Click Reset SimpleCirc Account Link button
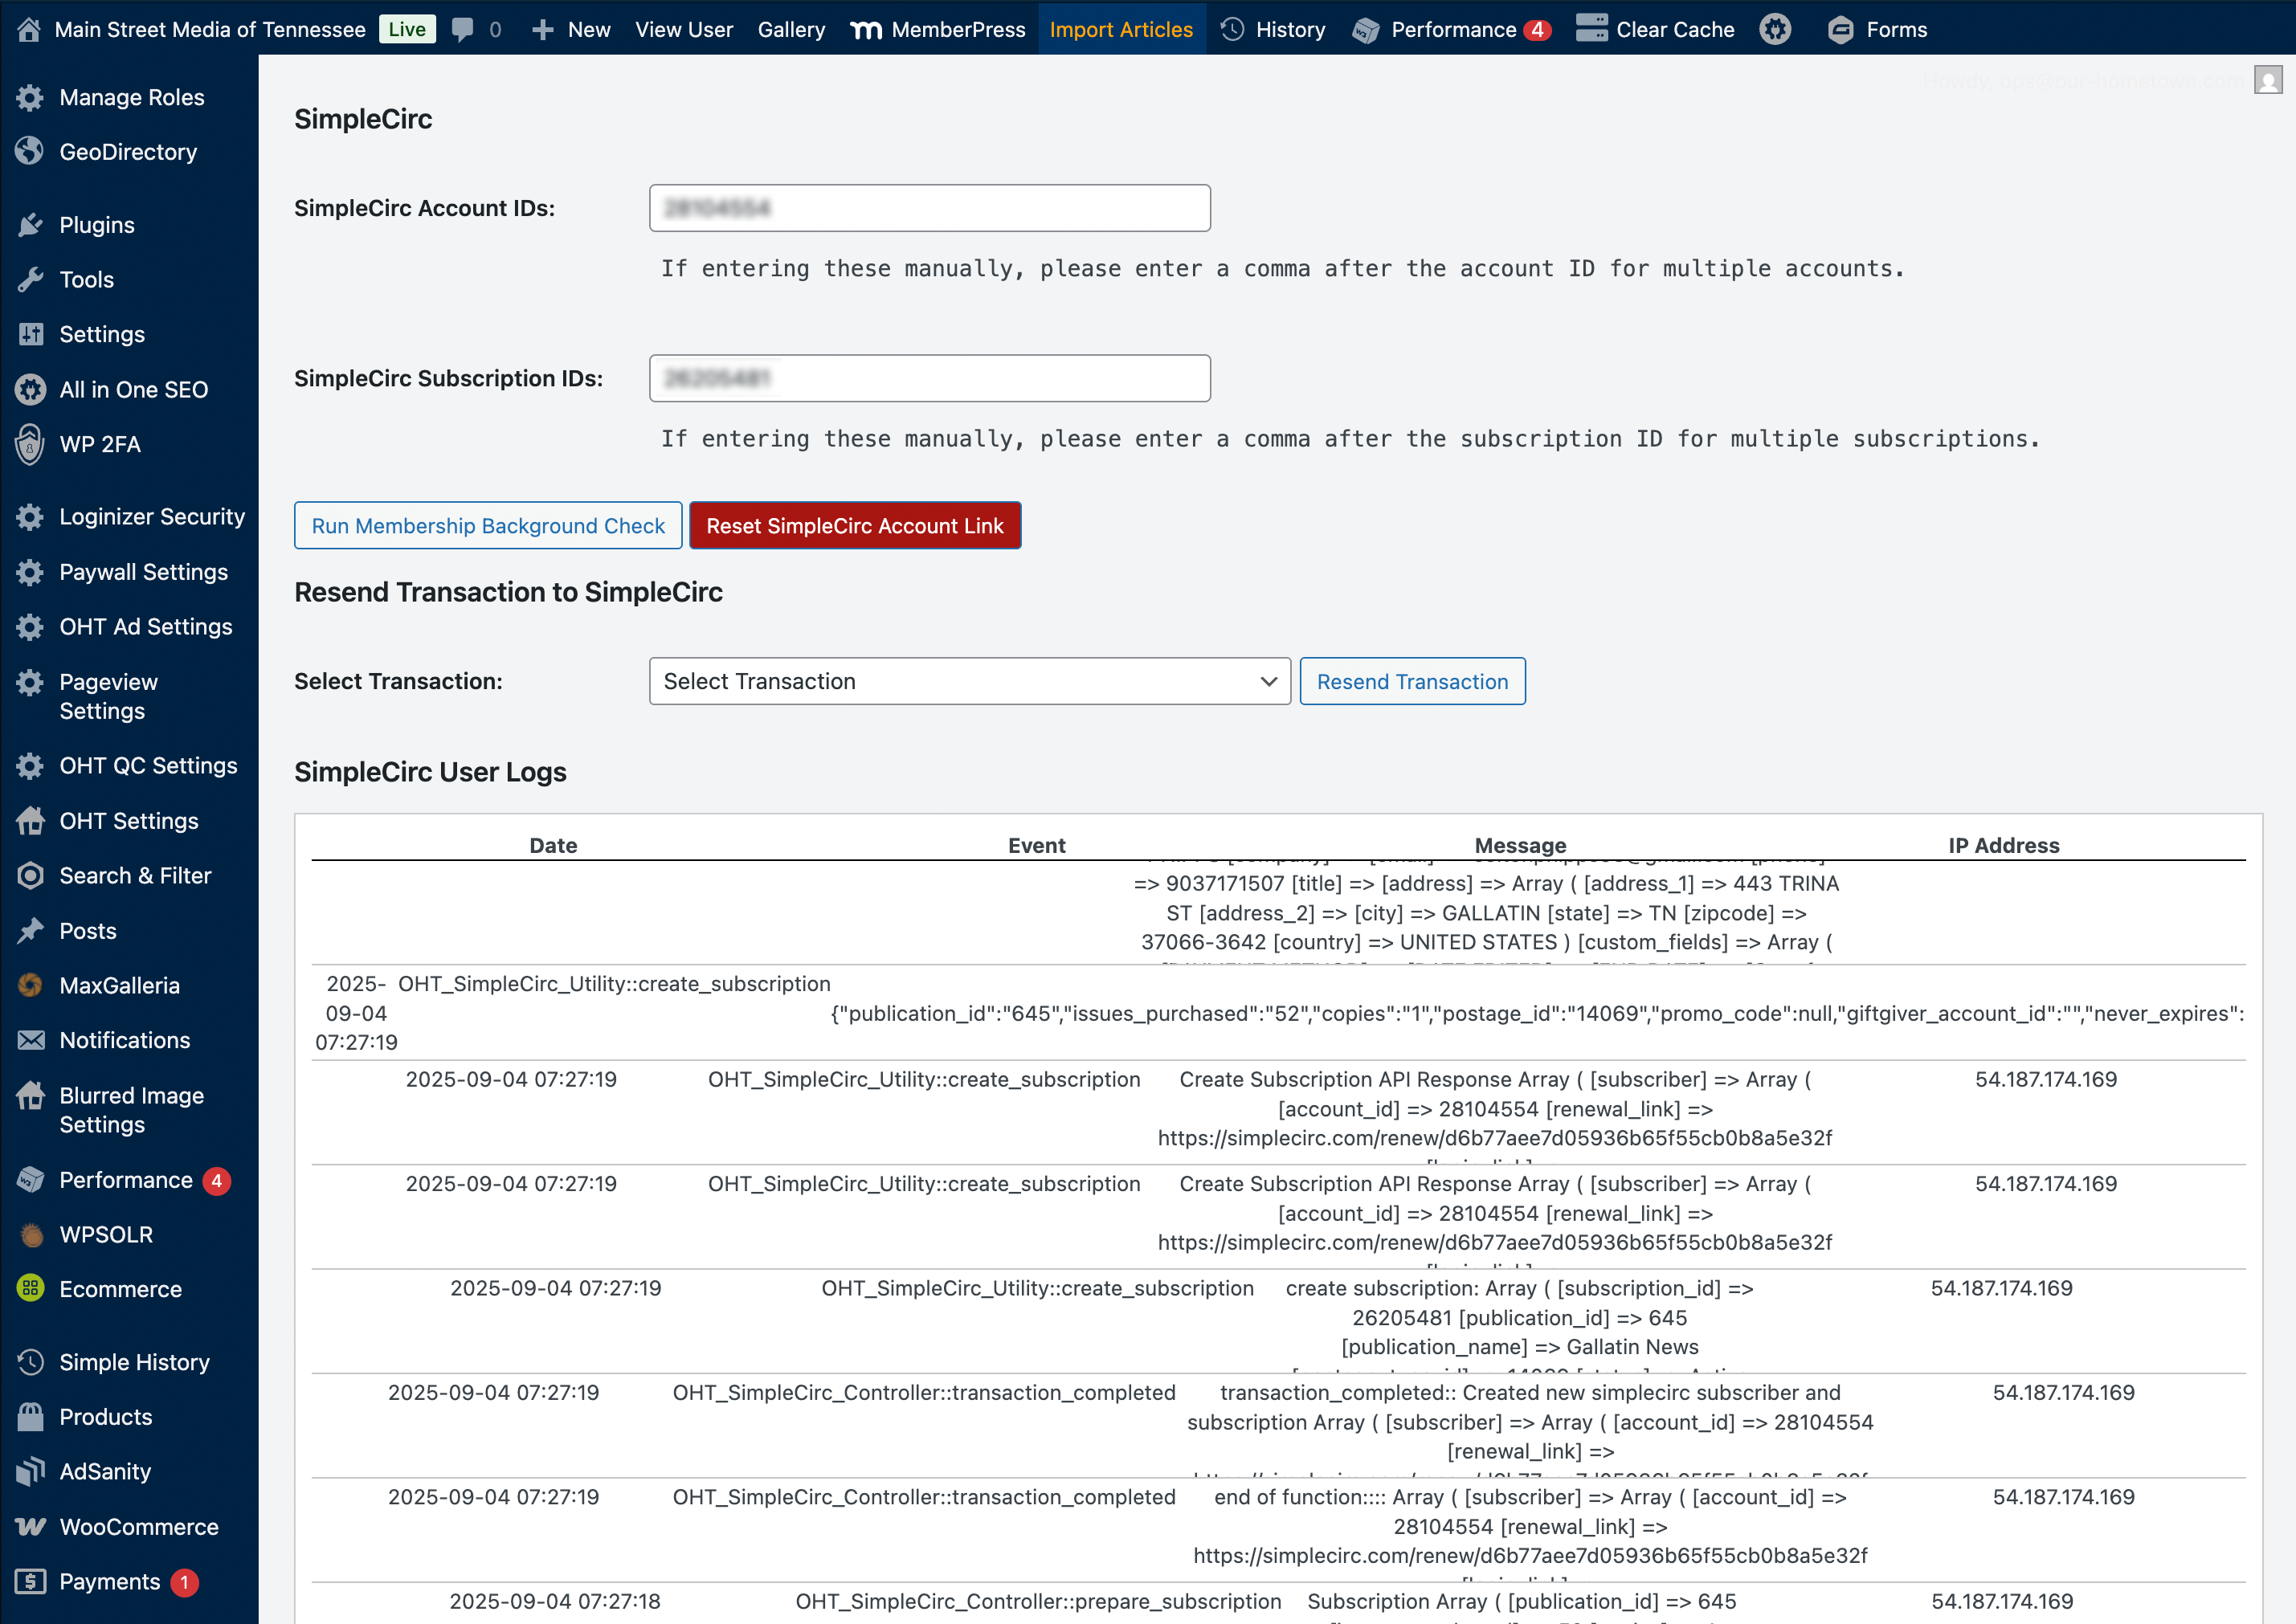Image resolution: width=2296 pixels, height=1624 pixels. [855, 525]
